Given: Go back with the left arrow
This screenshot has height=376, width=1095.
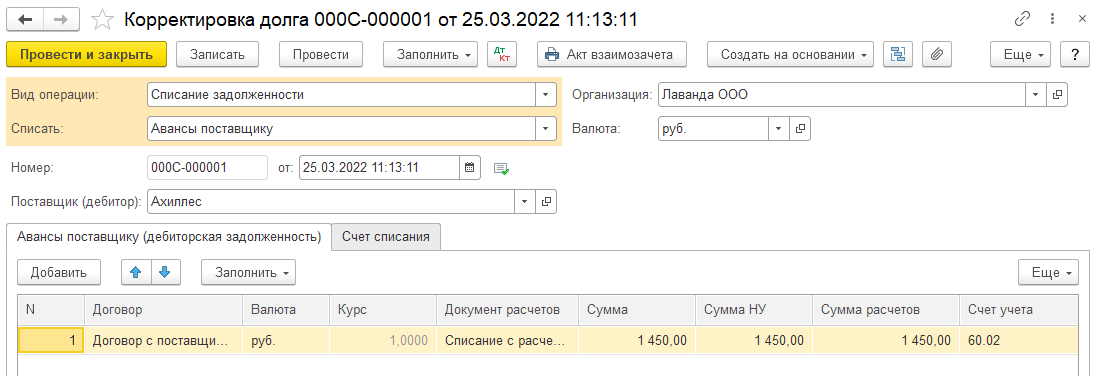Looking at the screenshot, I should (25, 20).
